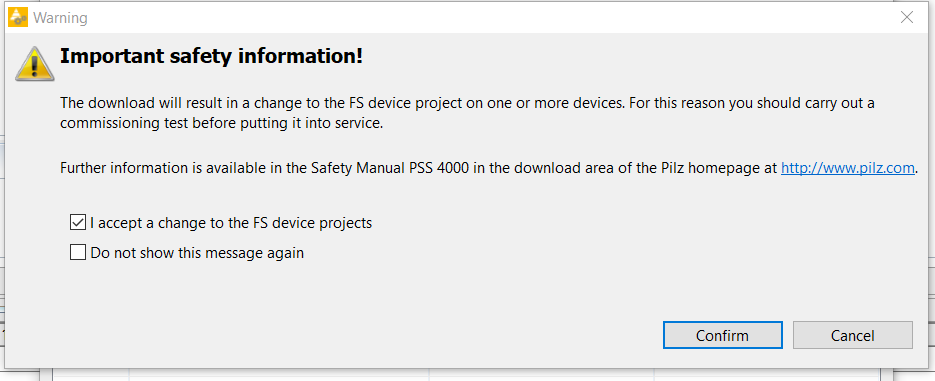
Task: Confirm the download warning
Action: [x=722, y=335]
